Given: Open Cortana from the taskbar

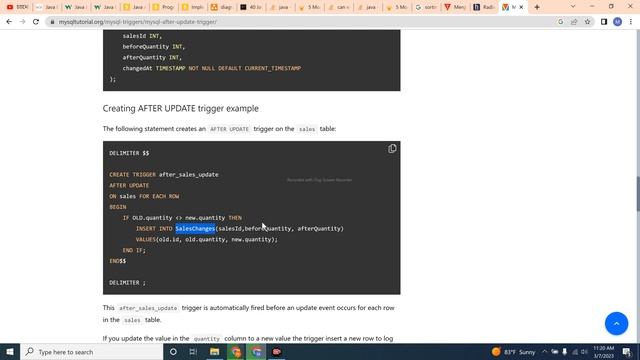Looking at the screenshot, I should click(x=173, y=351).
